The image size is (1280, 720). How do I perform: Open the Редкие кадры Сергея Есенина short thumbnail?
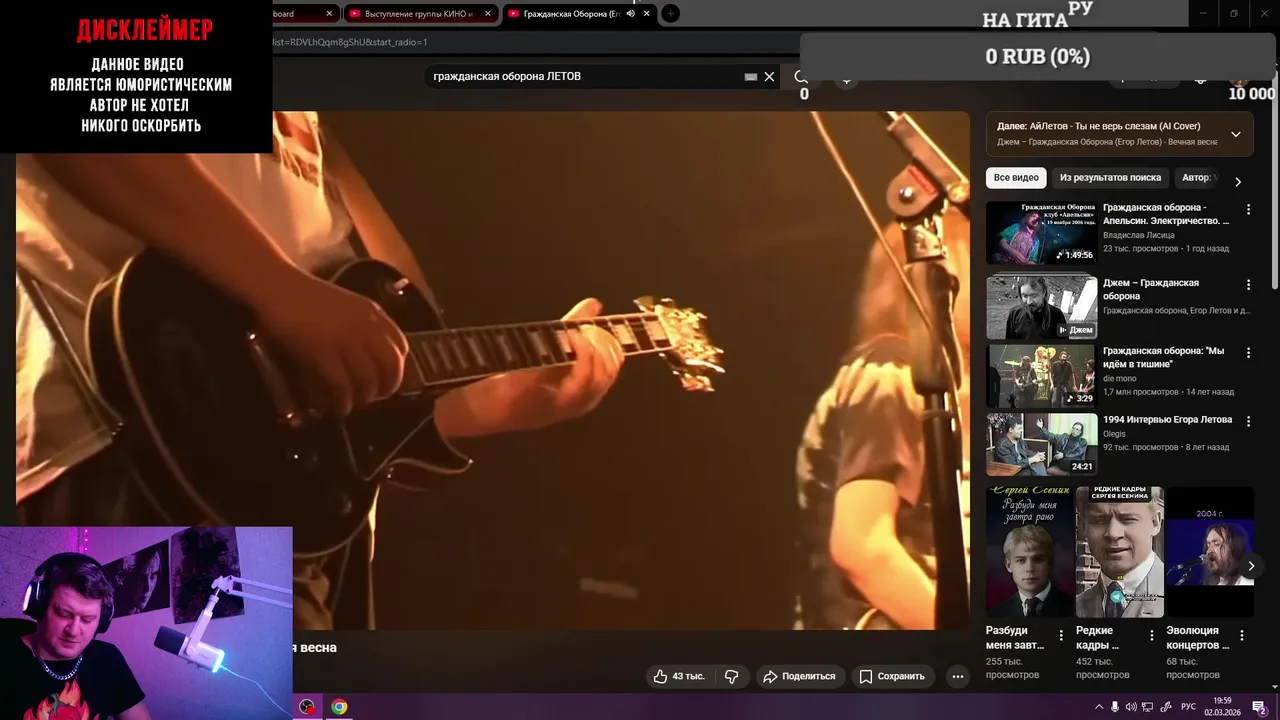point(1120,552)
